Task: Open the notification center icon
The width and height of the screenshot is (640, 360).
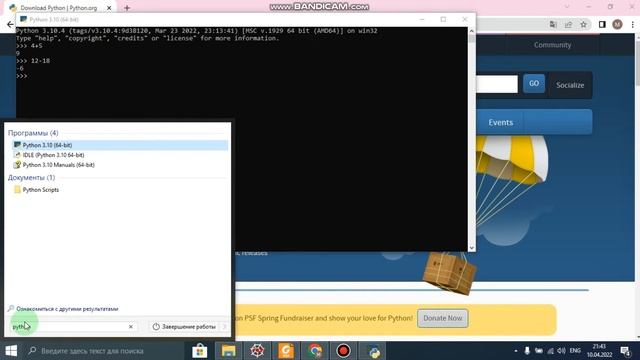Action: click(625, 351)
